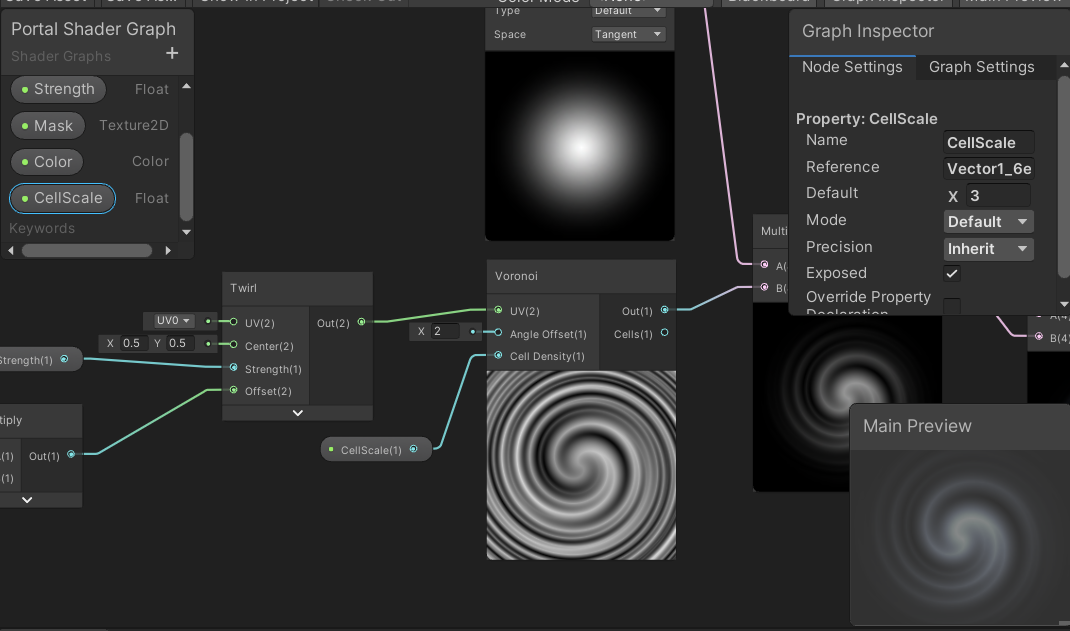Click the 'Keywords' section label in Blackboard
Screen dimensions: 1070x631
coord(42,229)
